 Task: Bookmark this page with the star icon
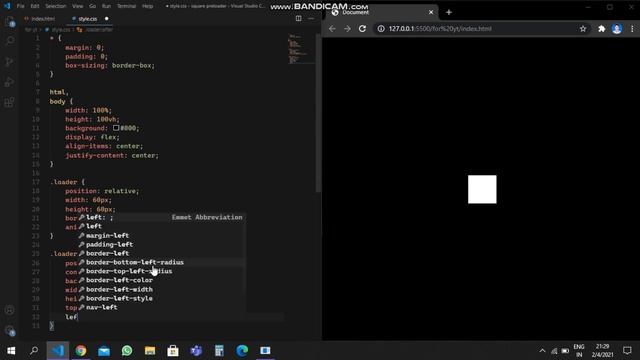tap(583, 29)
